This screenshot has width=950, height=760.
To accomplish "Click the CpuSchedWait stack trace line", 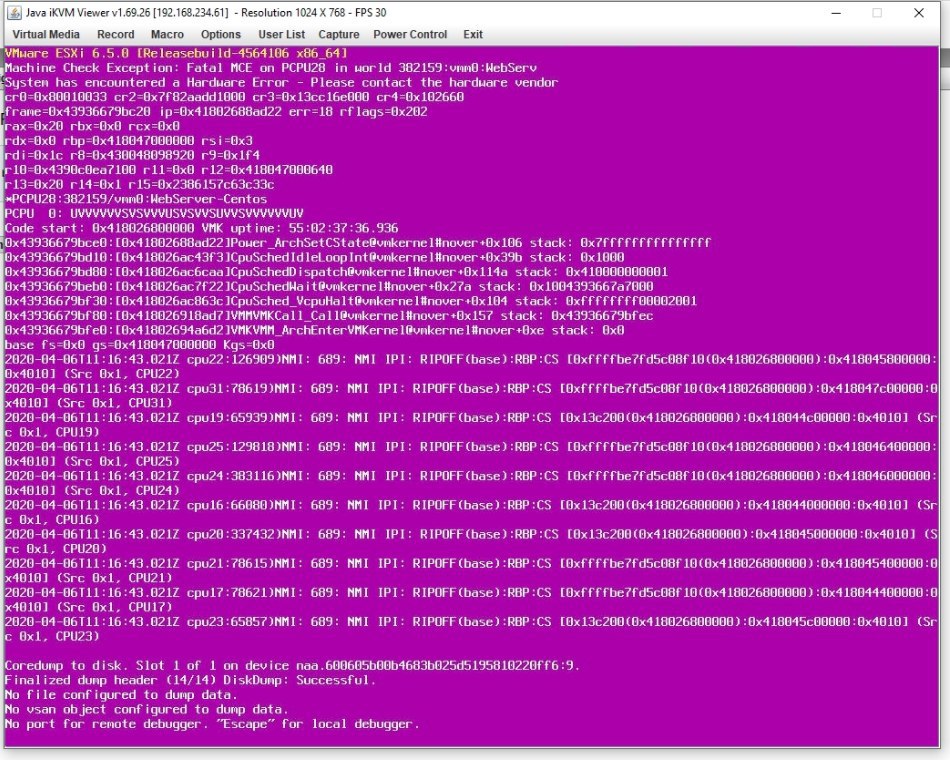I will coord(329,286).
